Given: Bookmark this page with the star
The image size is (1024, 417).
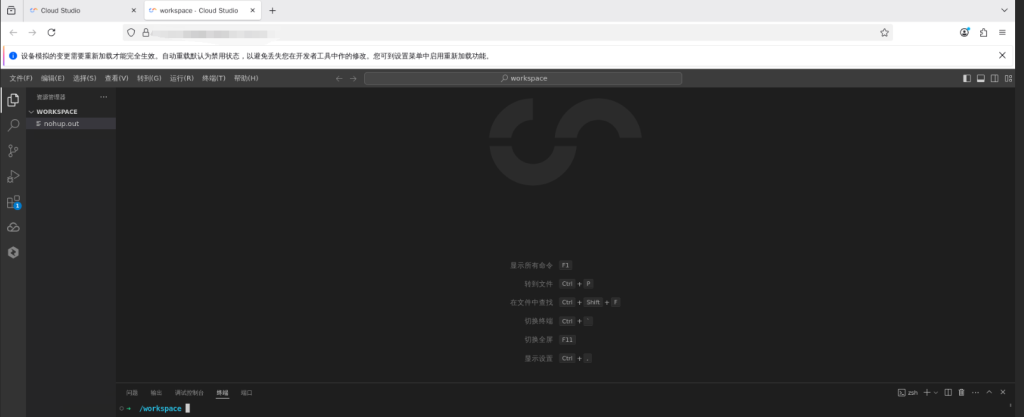Looking at the screenshot, I should coord(884,33).
